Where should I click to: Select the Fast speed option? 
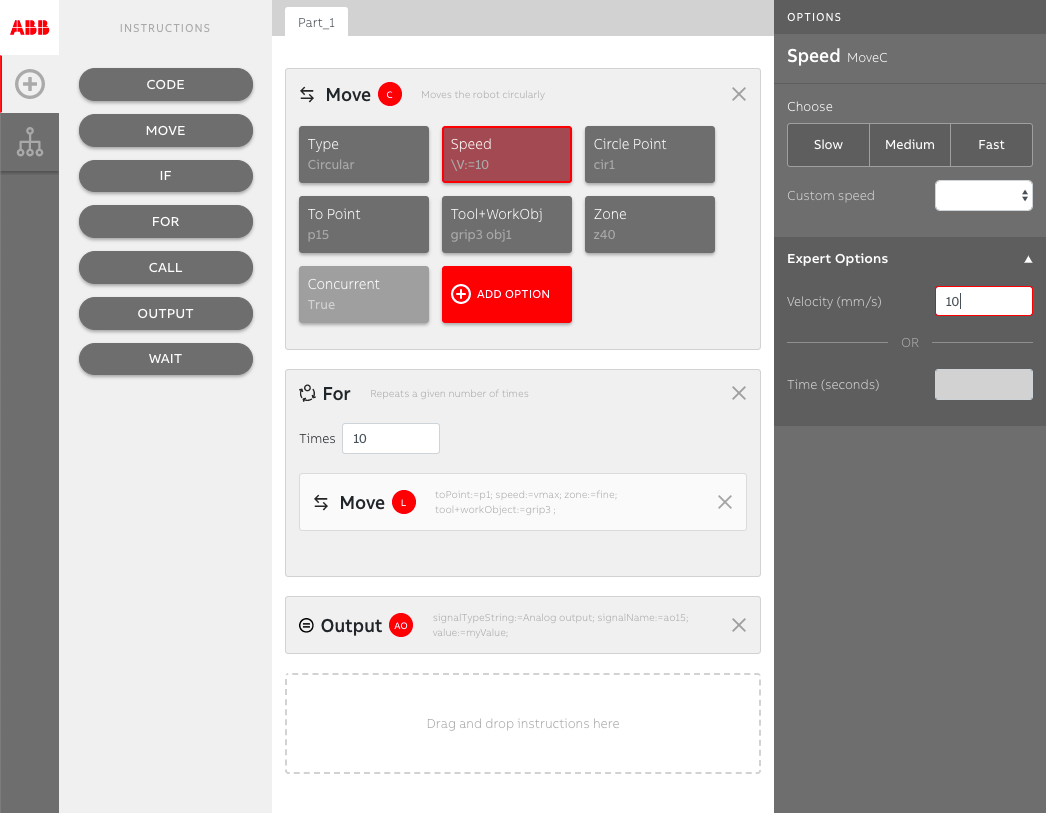click(991, 144)
